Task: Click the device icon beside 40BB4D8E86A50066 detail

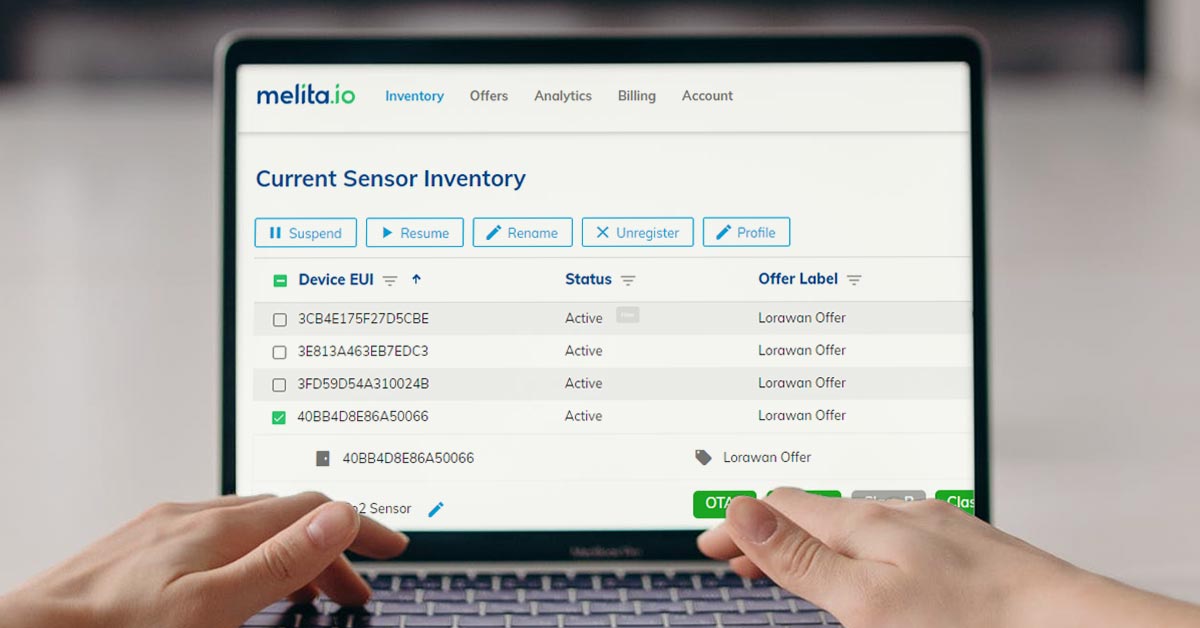Action: (322, 458)
